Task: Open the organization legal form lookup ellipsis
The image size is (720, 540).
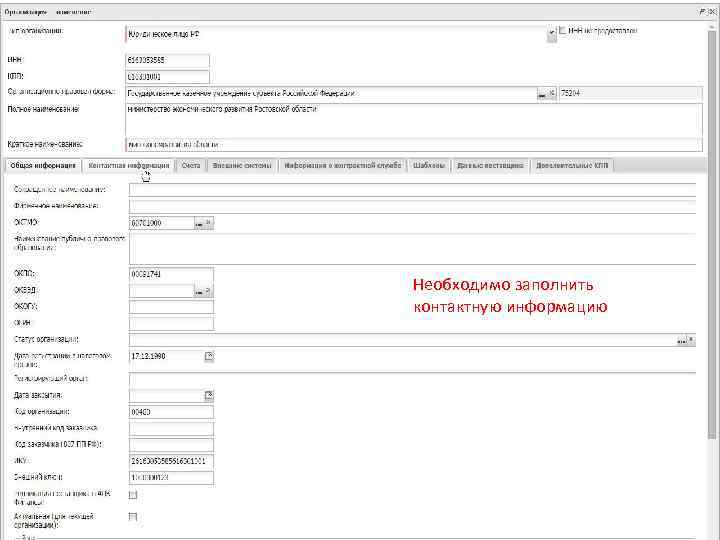Action: (x=542, y=94)
